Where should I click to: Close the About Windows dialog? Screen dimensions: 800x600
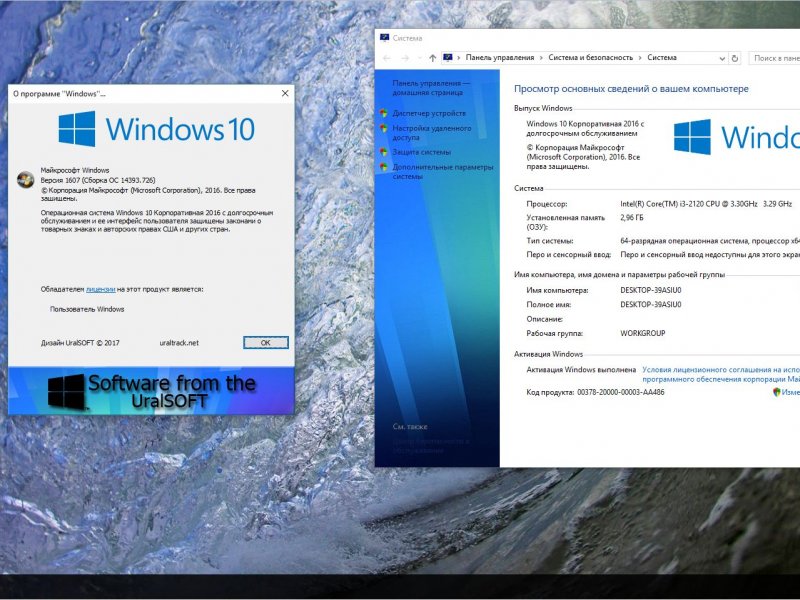285,93
